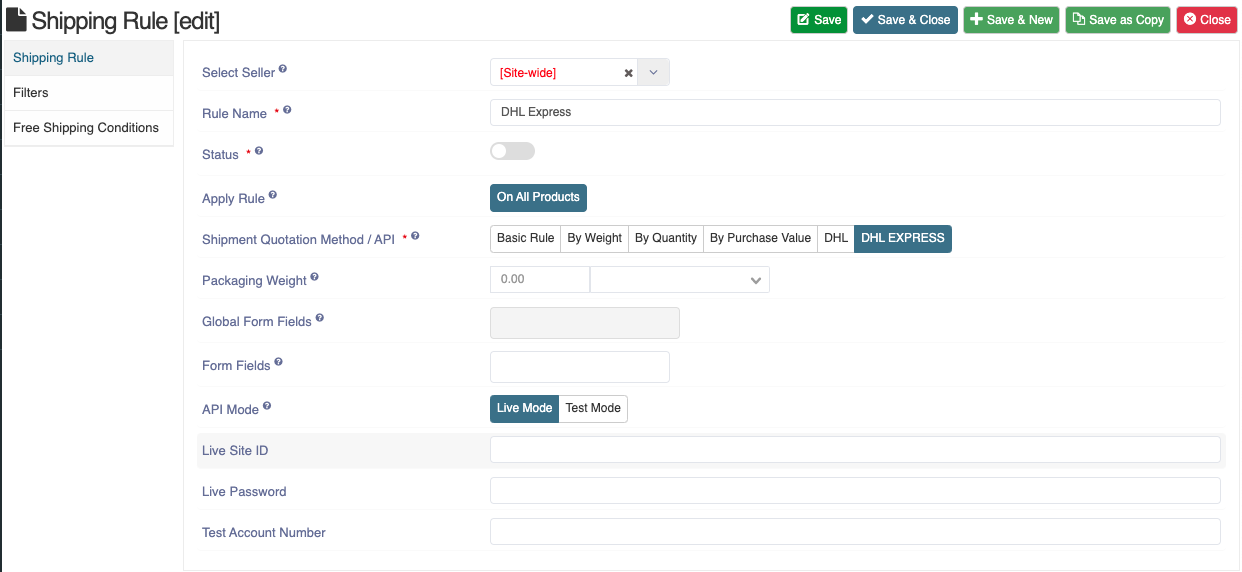This screenshot has width=1242, height=572.
Task: Click help icon next to Packaging Weight
Action: pos(315,277)
